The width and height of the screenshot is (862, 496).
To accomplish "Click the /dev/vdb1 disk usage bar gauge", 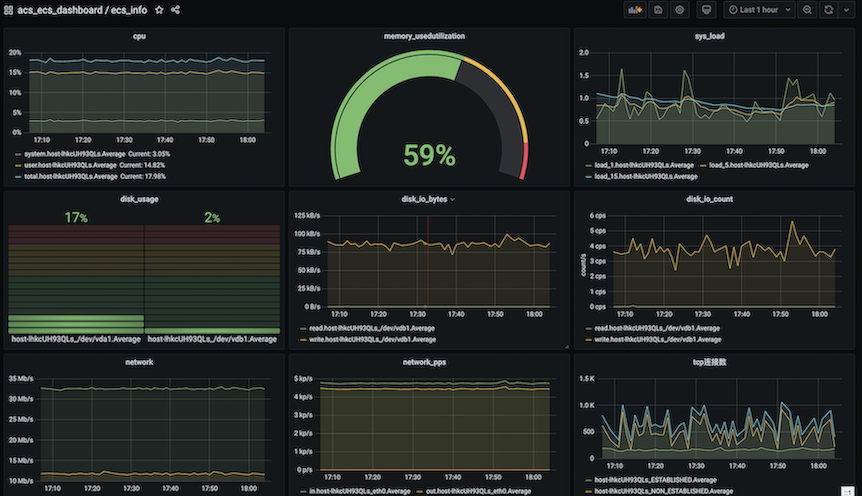I will pos(212,279).
